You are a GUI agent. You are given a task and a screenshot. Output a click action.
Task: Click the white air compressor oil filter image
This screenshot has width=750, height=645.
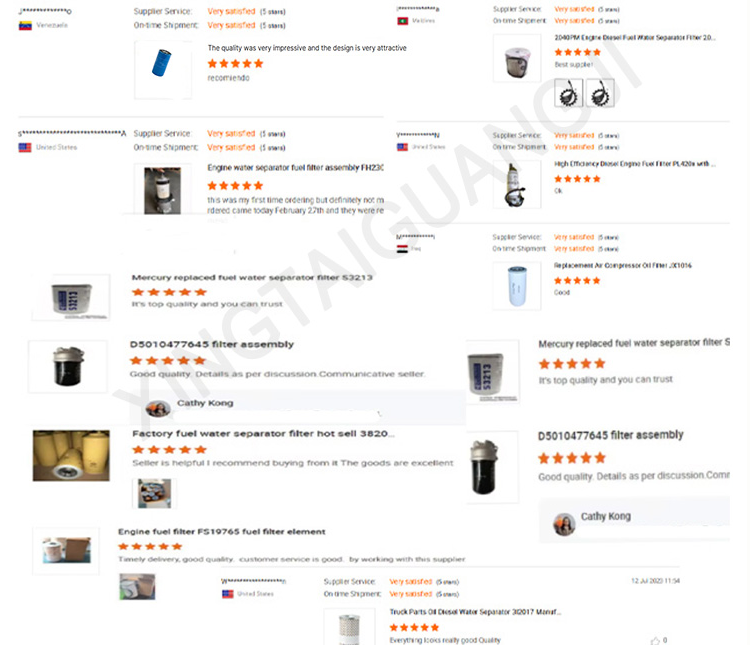[517, 286]
